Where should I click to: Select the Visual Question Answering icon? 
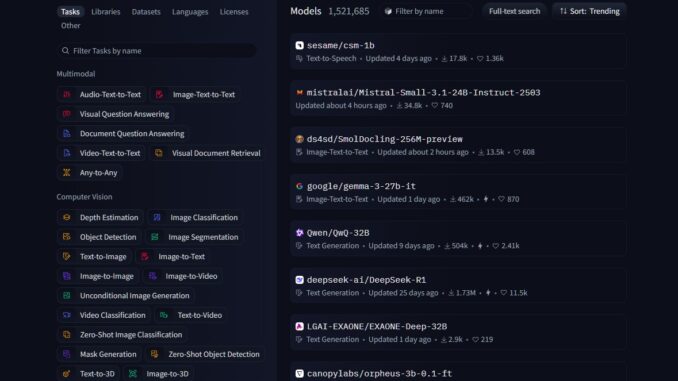(x=67, y=114)
